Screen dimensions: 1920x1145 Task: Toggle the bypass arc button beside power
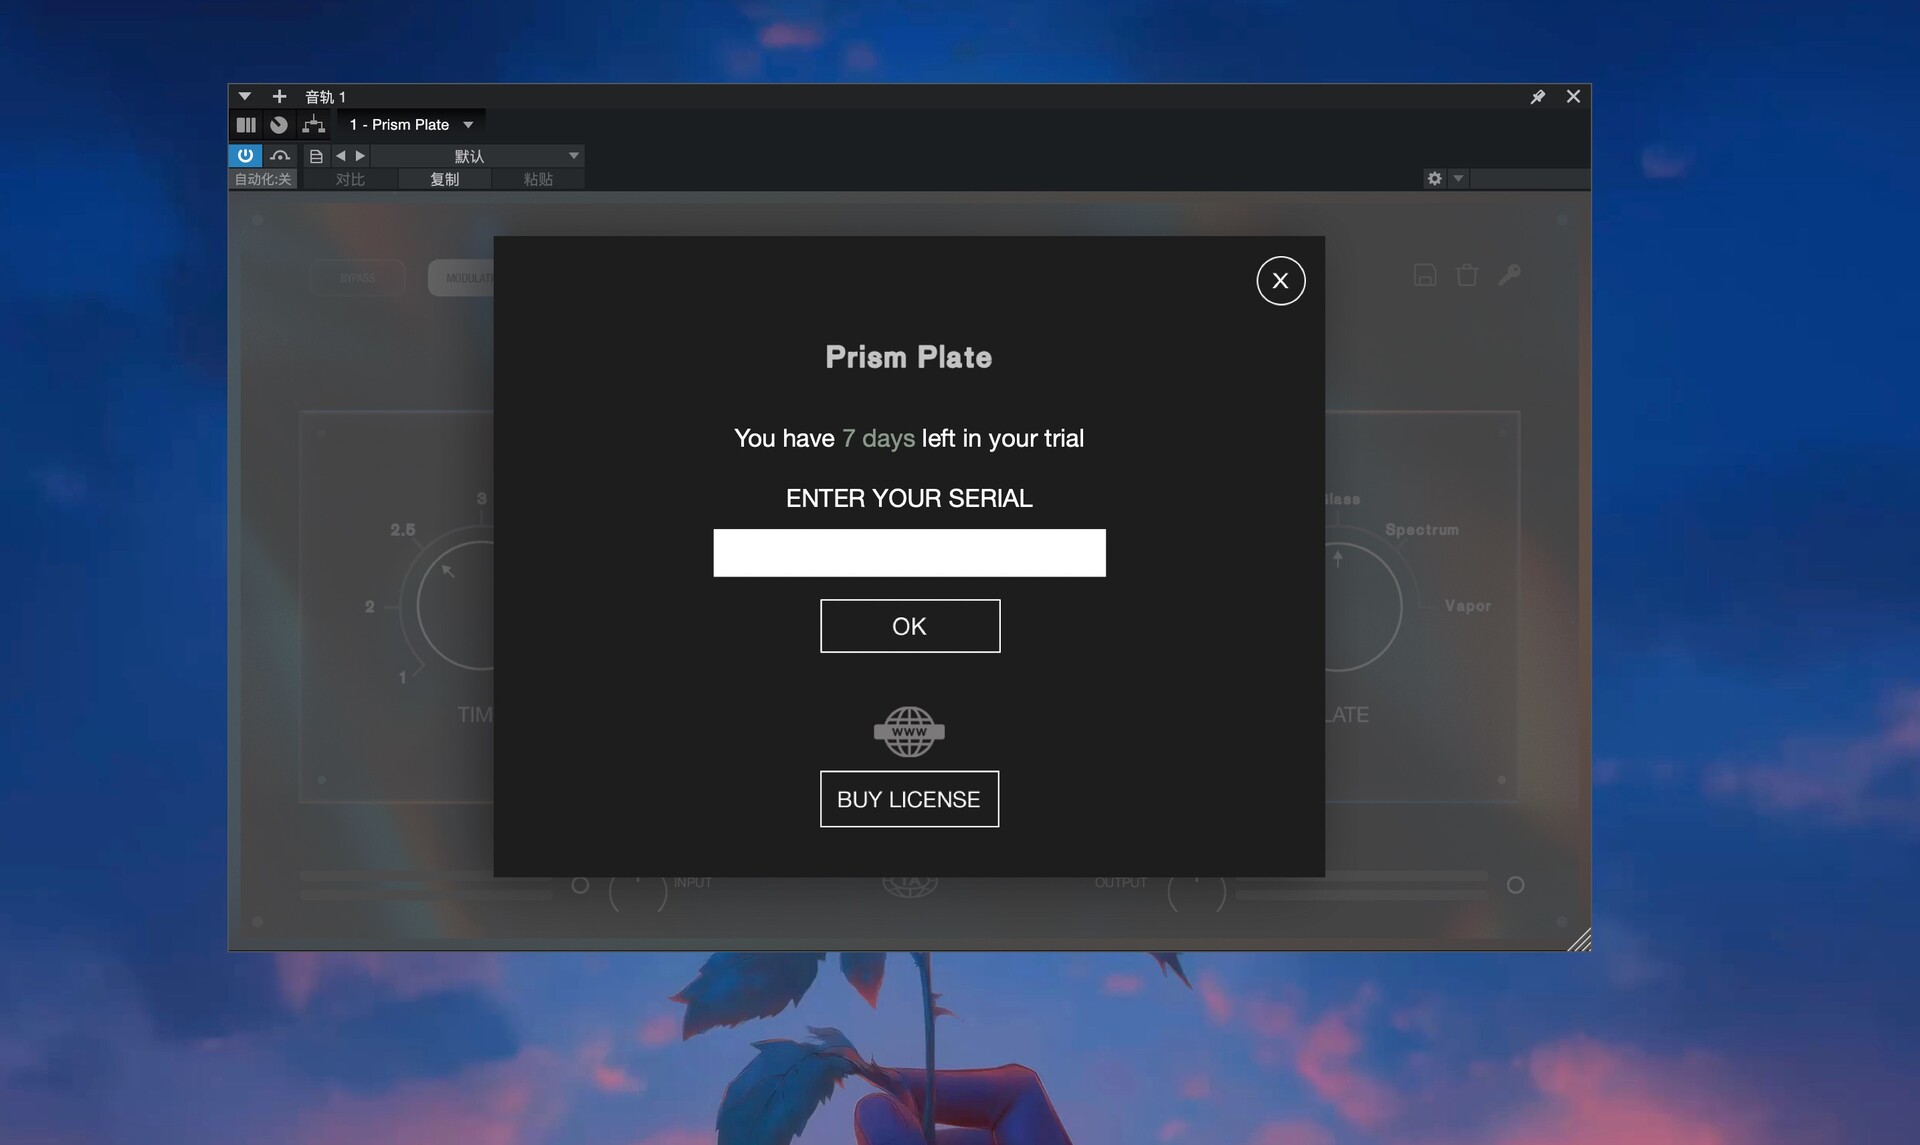280,156
